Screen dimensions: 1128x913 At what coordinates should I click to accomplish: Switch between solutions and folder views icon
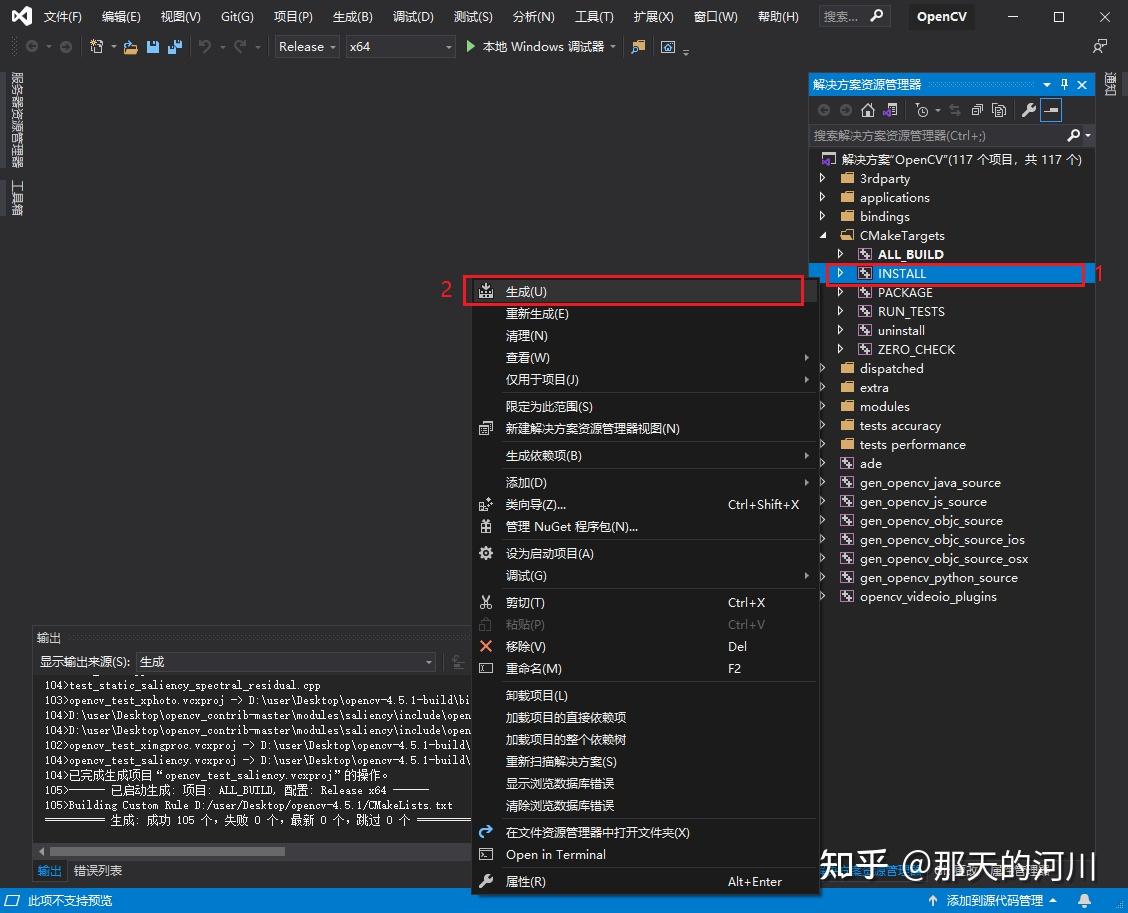[x=890, y=110]
